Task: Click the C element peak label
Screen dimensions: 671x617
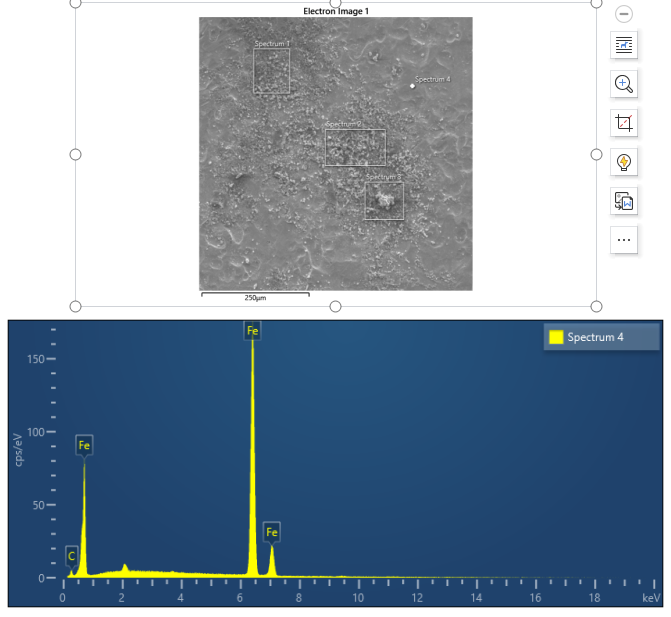Action: [71, 556]
